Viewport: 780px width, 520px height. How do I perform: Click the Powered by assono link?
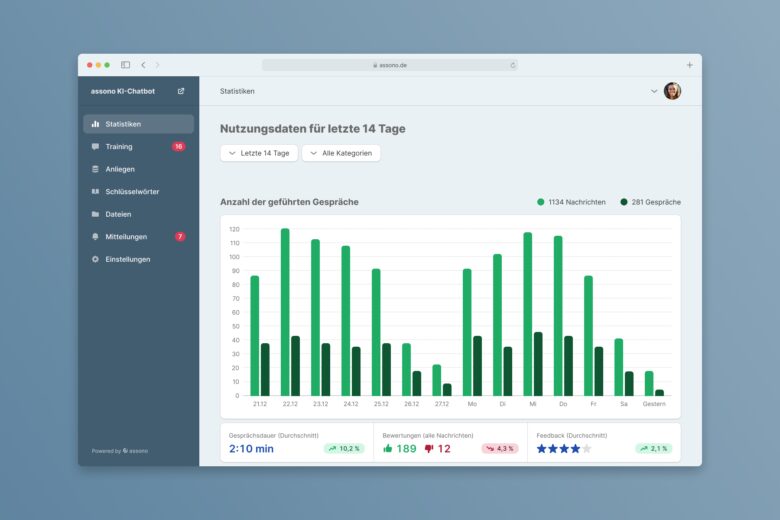(x=119, y=451)
